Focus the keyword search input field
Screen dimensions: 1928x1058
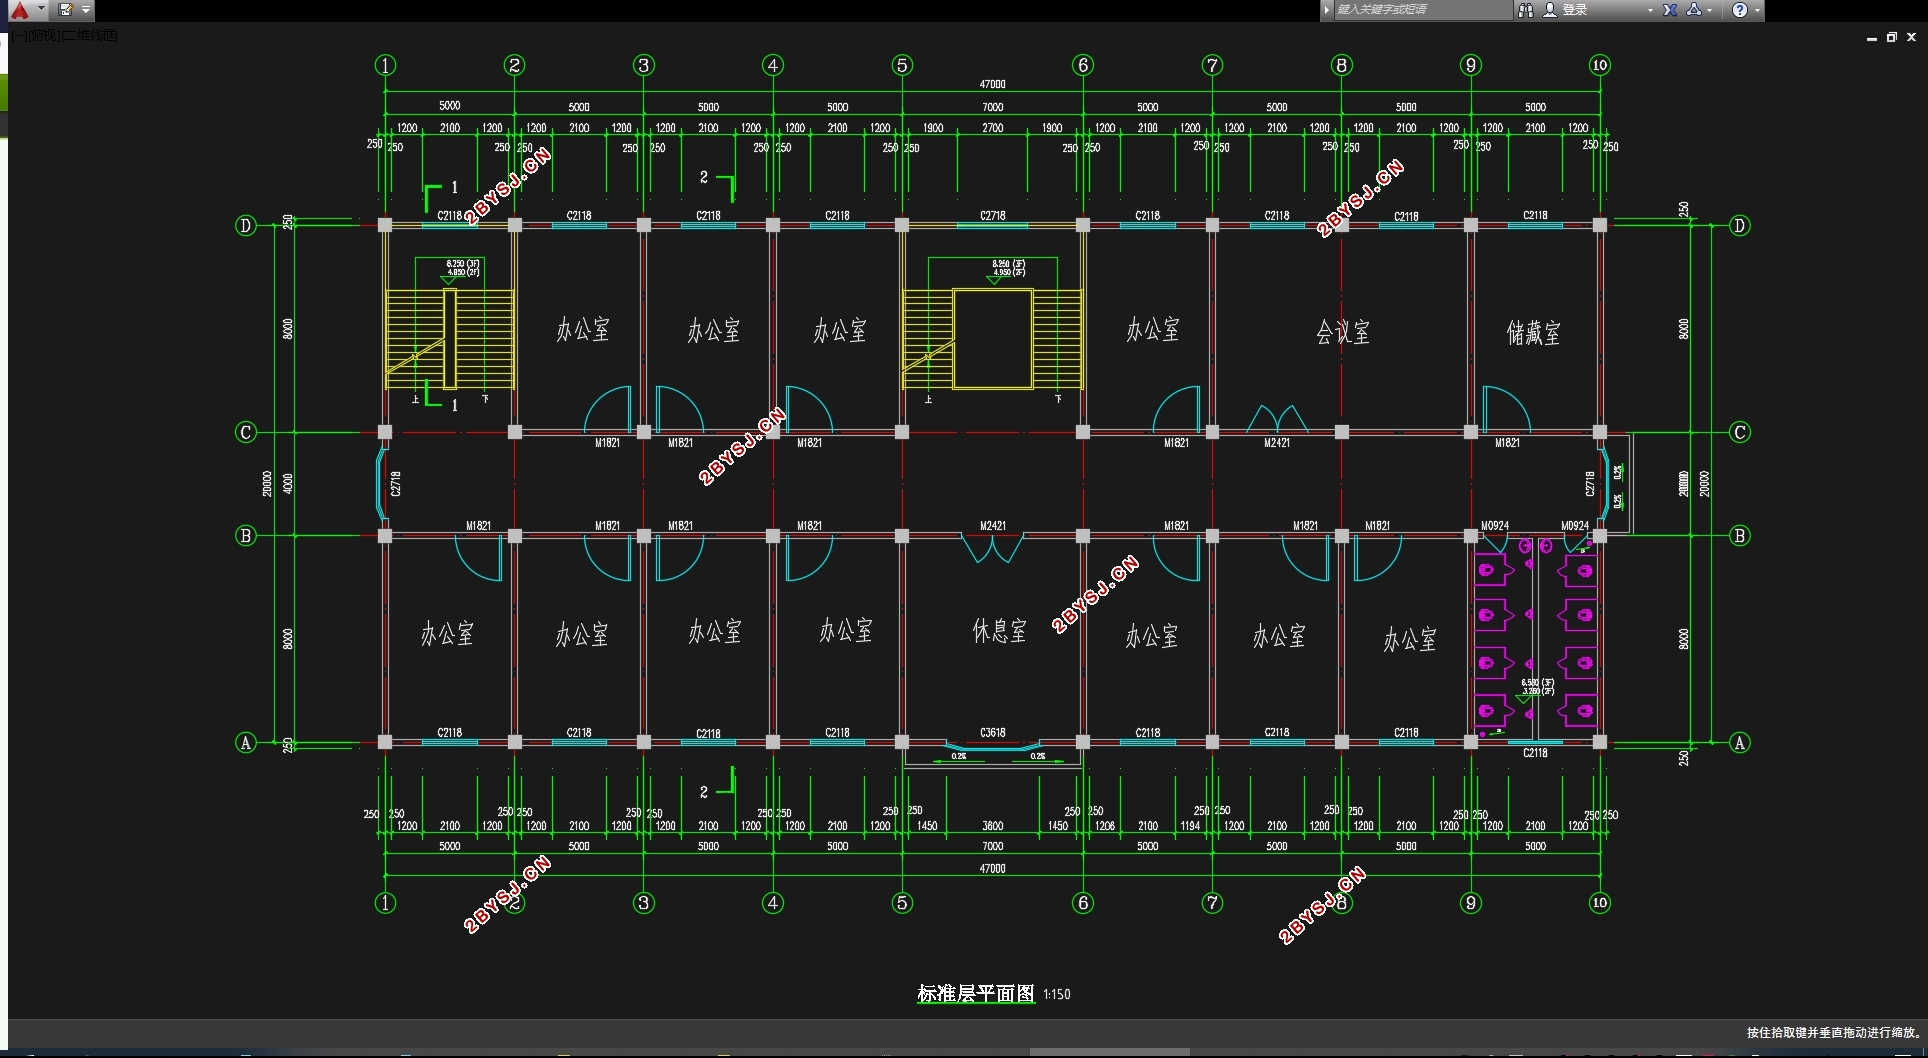click(x=1423, y=10)
